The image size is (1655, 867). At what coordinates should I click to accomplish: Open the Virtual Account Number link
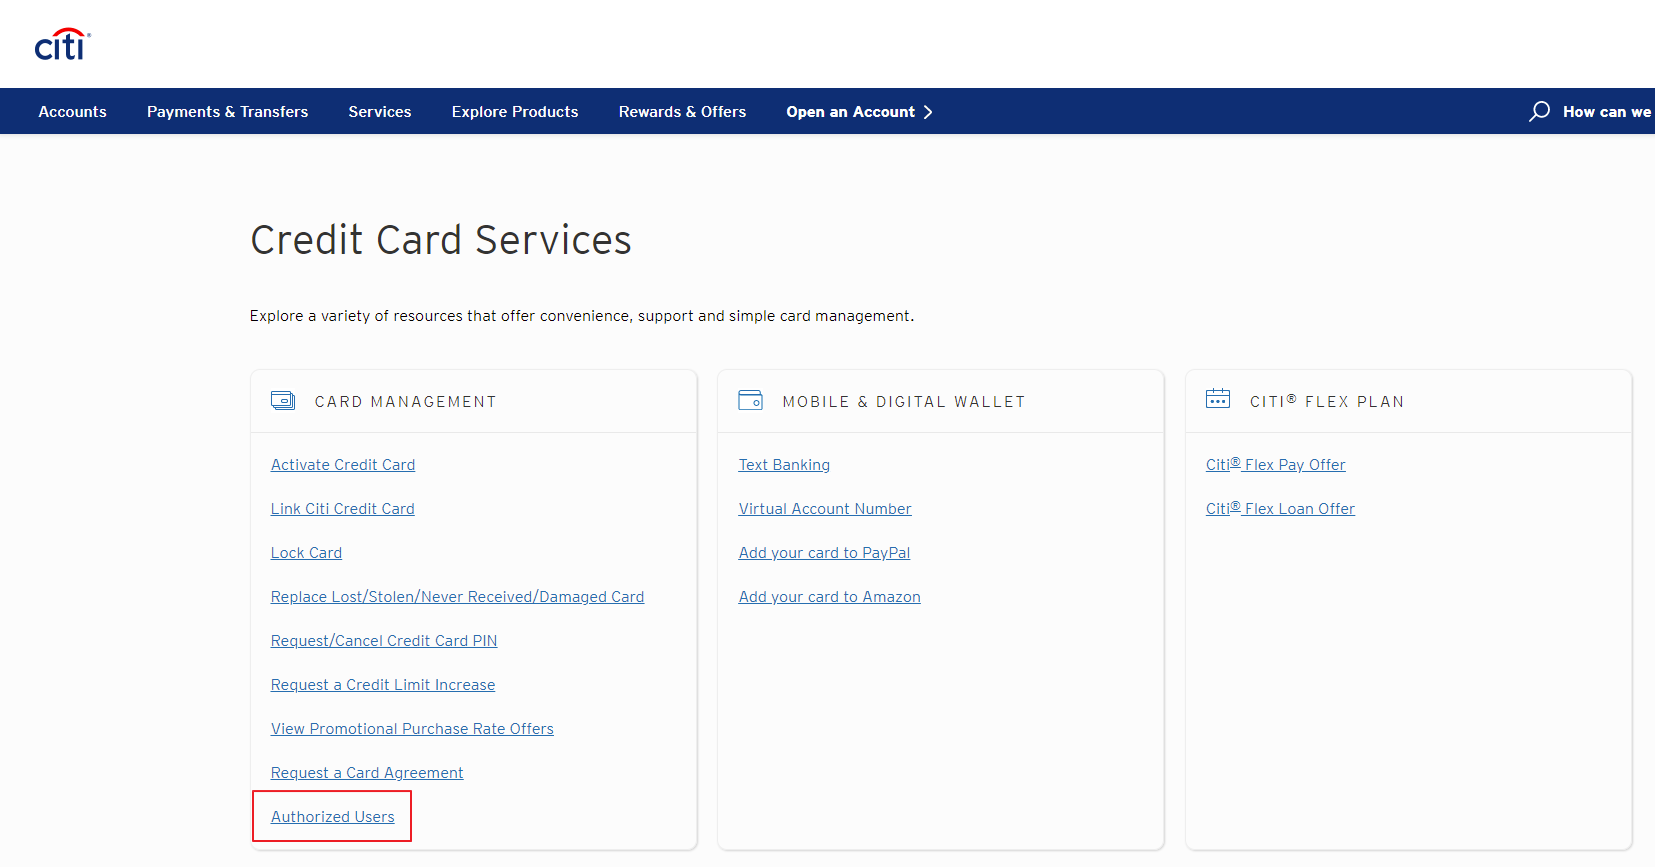(x=824, y=509)
